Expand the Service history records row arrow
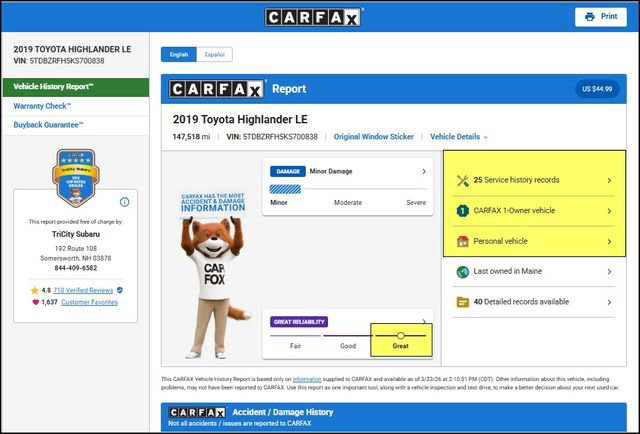 [609, 181]
